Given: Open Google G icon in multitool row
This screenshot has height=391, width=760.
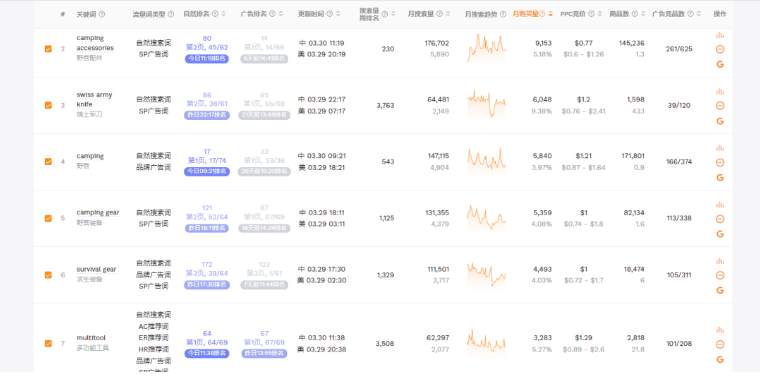Looking at the screenshot, I should pos(720,360).
